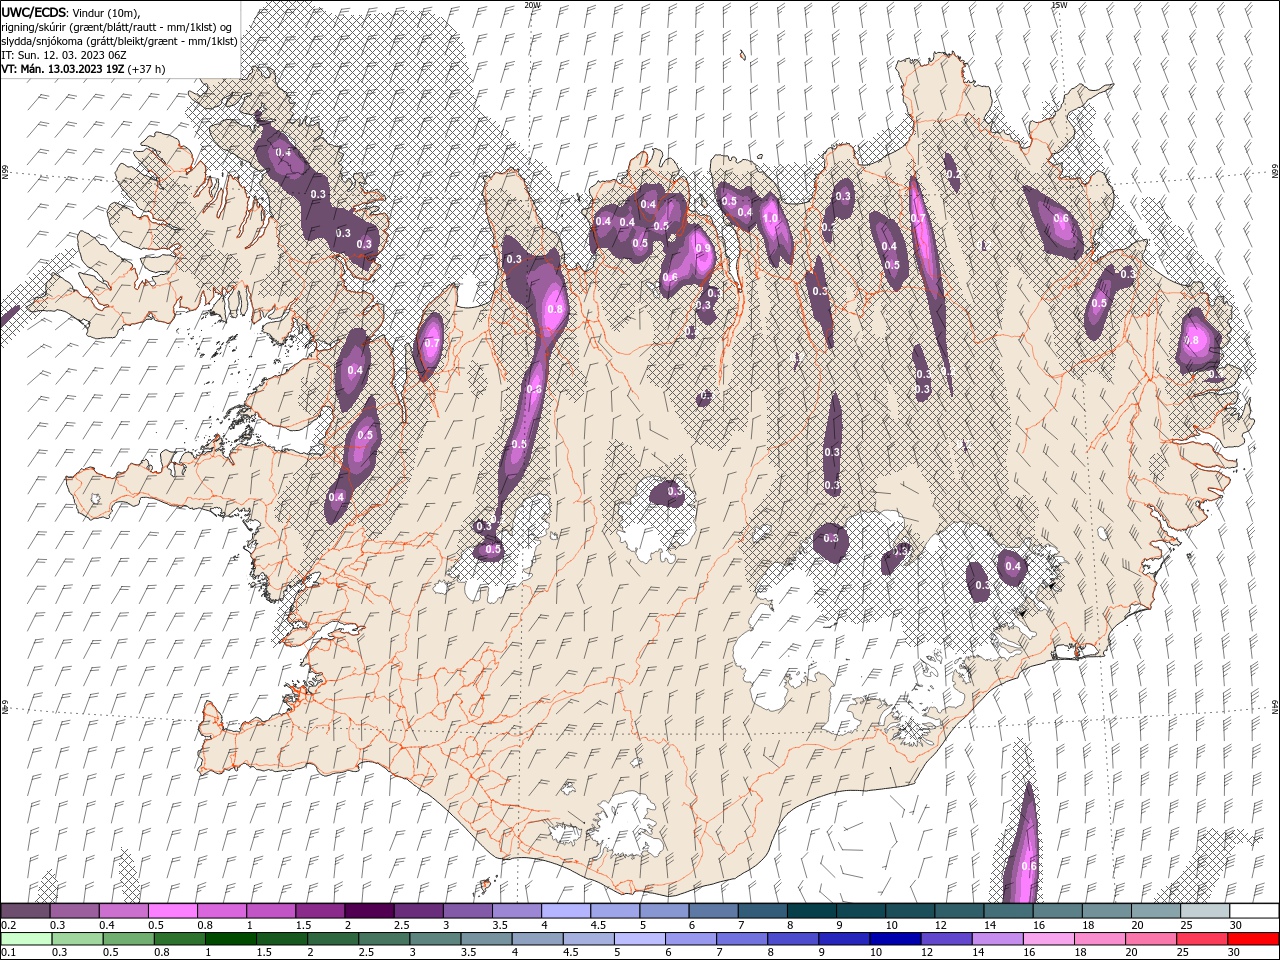Select the lower legend swatch between 4 and 4.5
The height and width of the screenshot is (960, 1280).
point(538,939)
